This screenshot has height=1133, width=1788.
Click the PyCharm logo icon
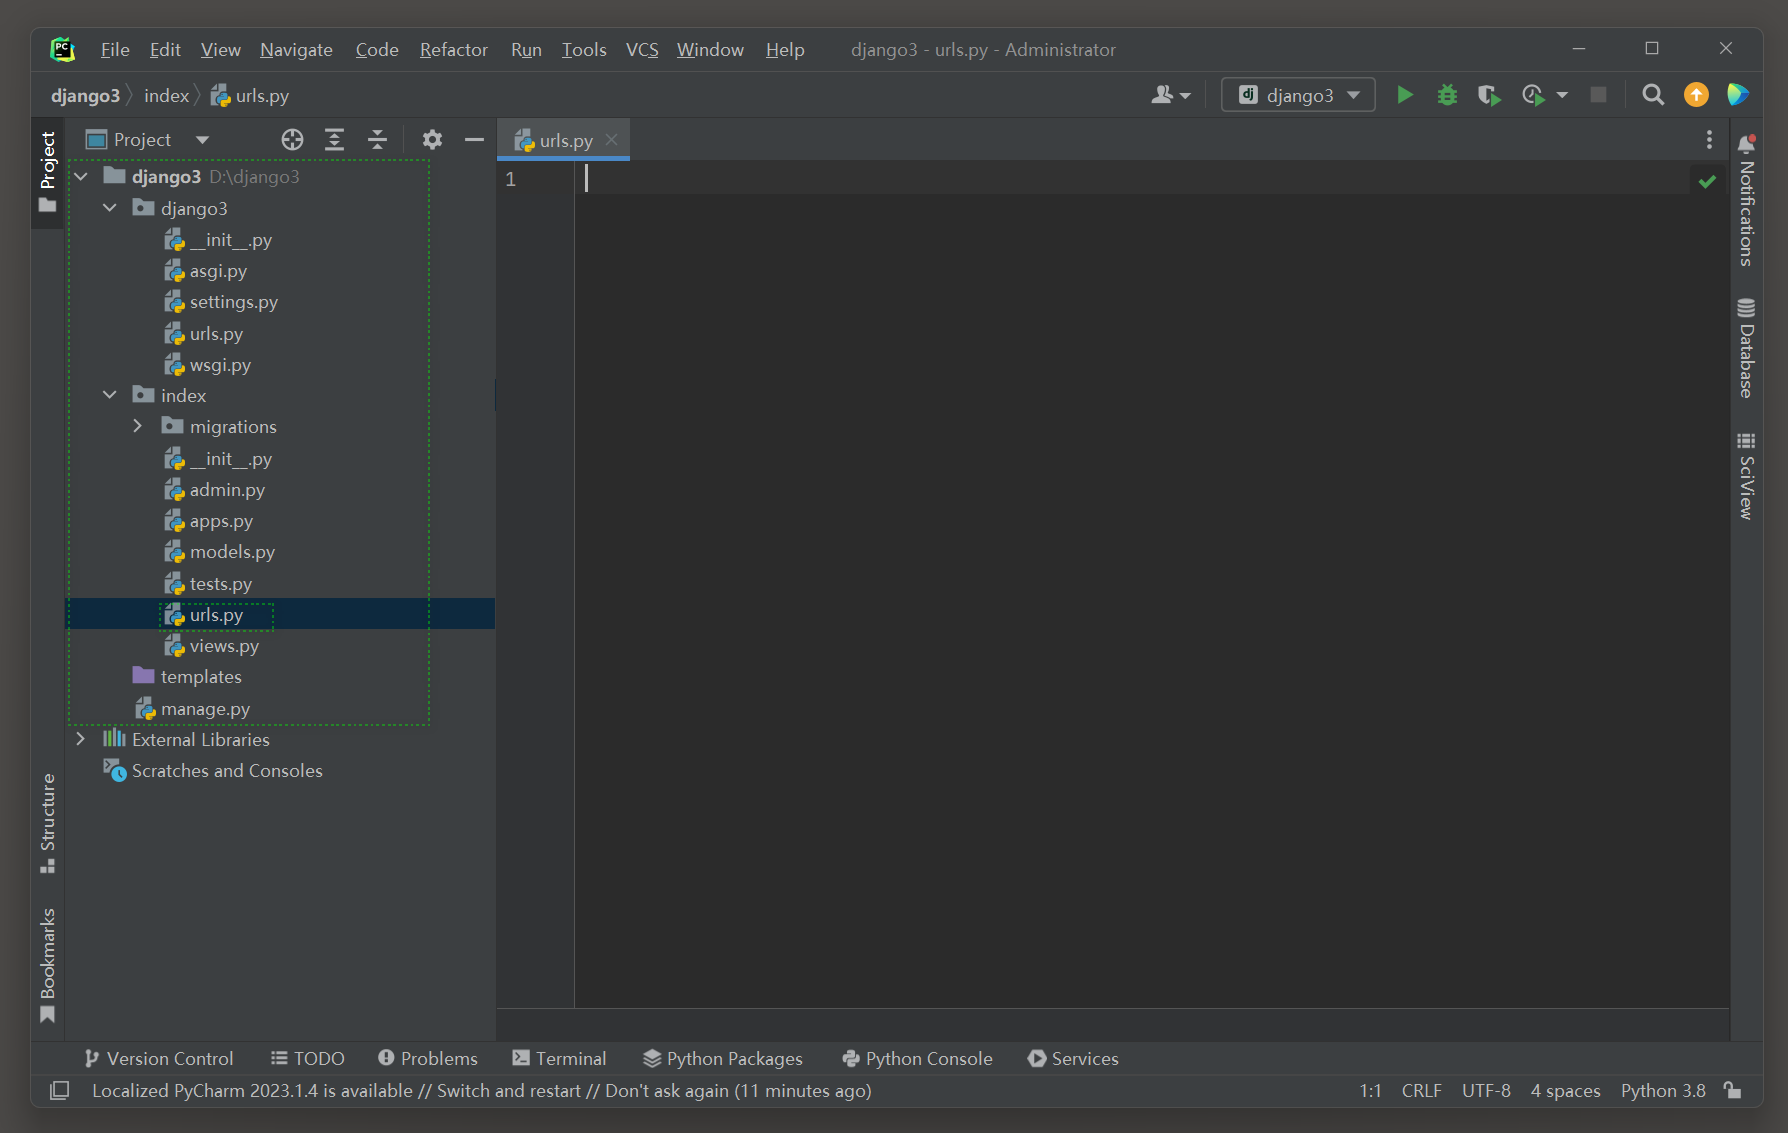(x=63, y=49)
